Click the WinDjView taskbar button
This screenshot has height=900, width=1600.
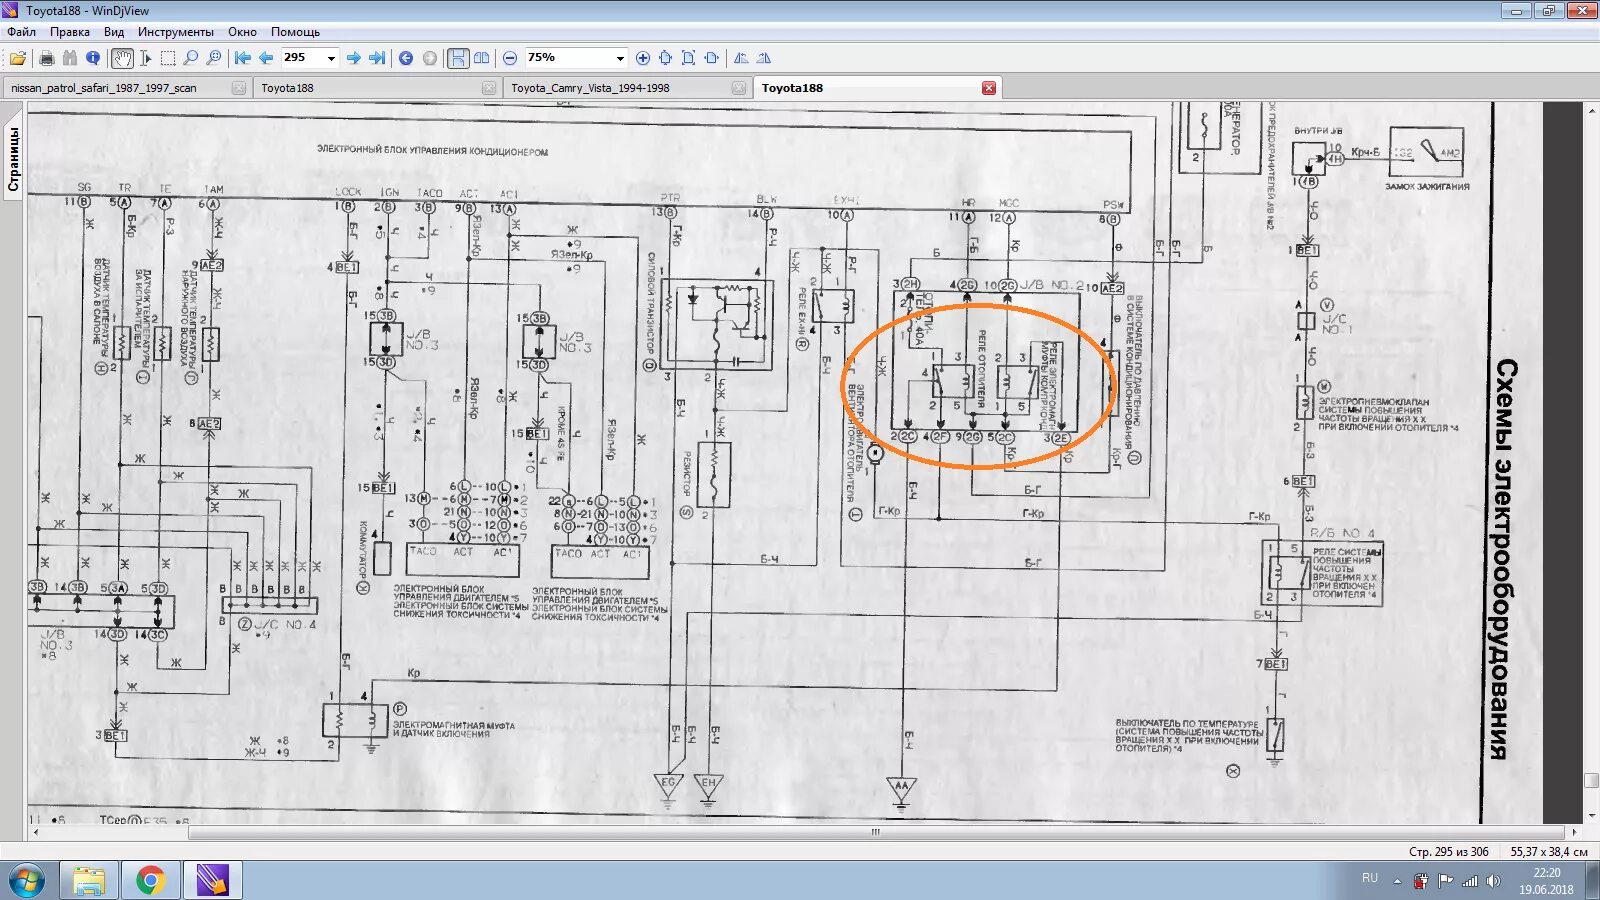click(213, 881)
